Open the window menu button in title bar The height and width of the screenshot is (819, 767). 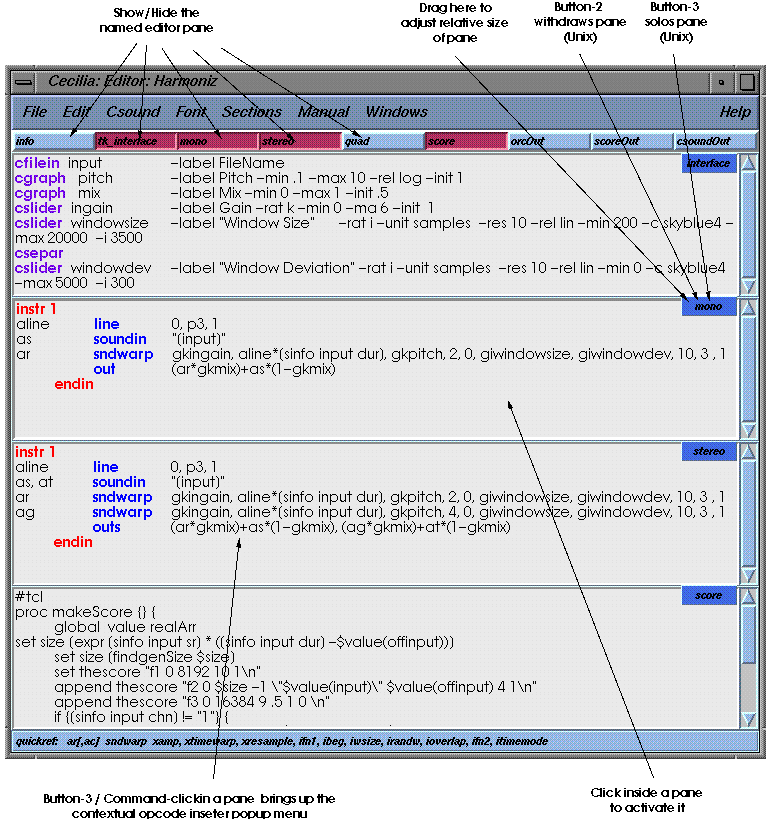tap(25, 81)
